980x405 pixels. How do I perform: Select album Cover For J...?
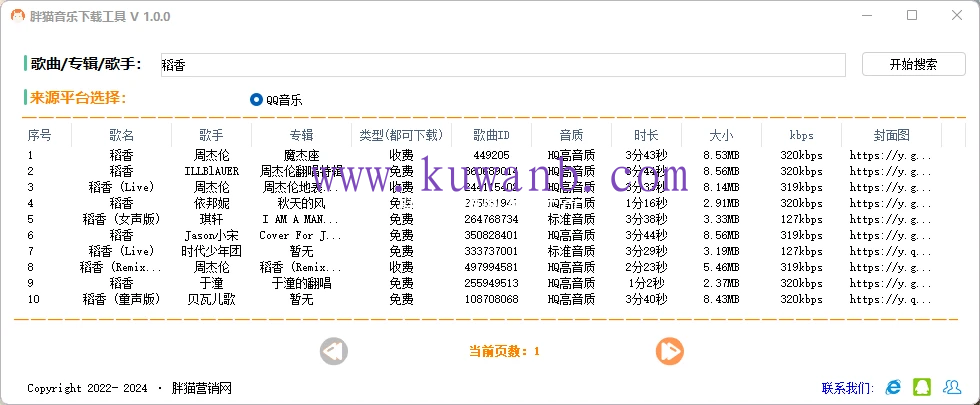[301, 236]
